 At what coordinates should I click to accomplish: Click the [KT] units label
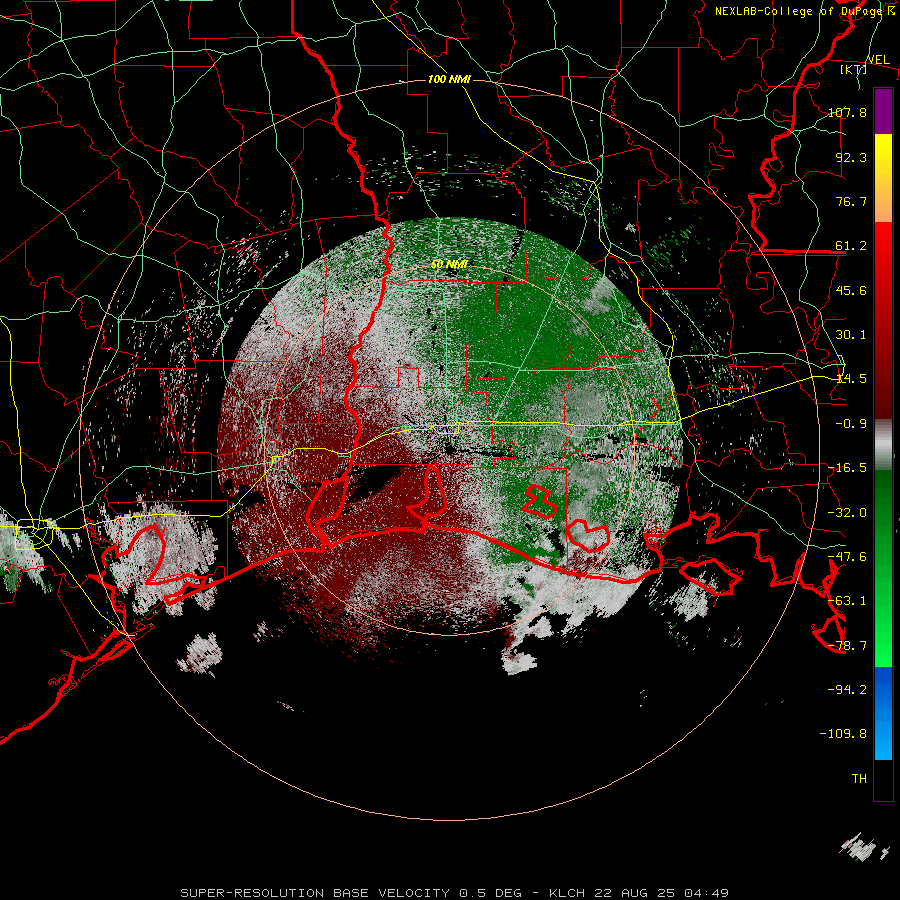[854, 69]
